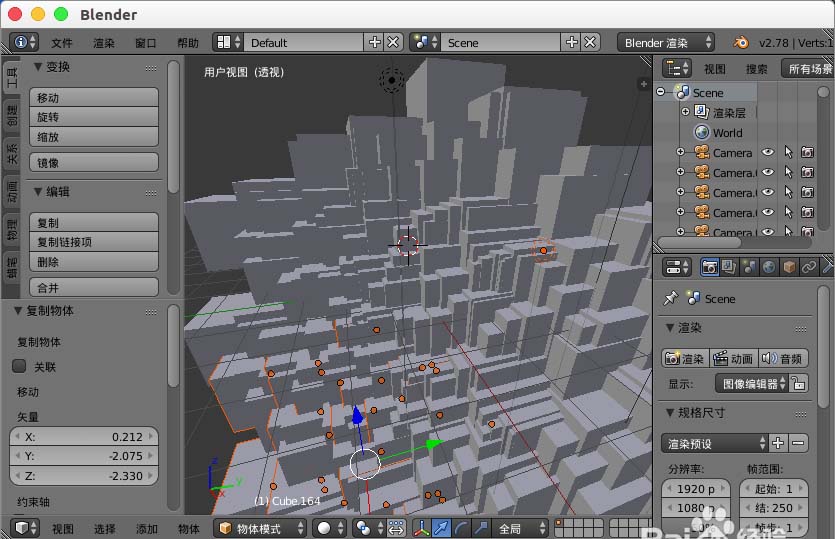Open the 全局 transform orientation dropdown
The width and height of the screenshot is (835, 539).
pyautogui.click(x=520, y=528)
